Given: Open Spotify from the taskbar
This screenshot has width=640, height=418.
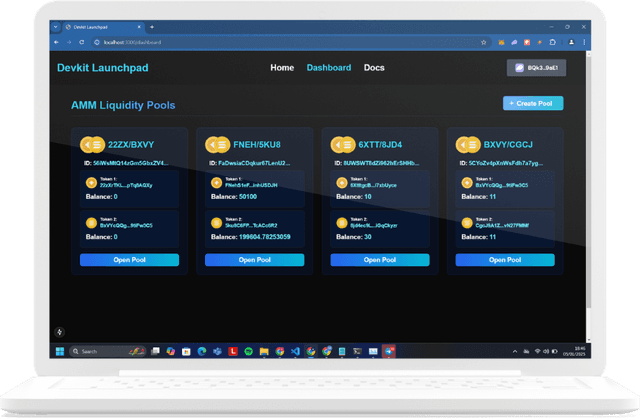Looking at the screenshot, I should point(248,351).
